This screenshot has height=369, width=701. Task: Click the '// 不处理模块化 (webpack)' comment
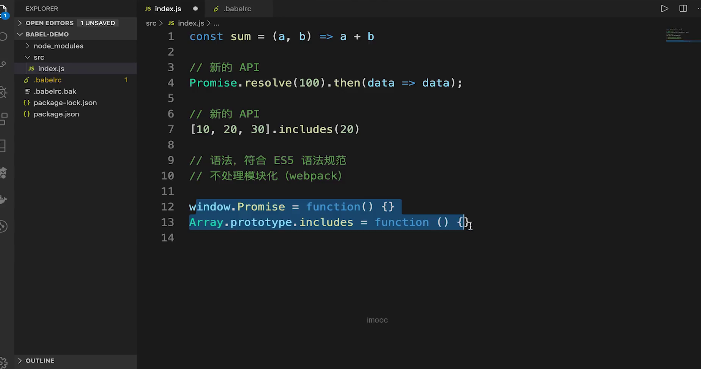pos(266,176)
